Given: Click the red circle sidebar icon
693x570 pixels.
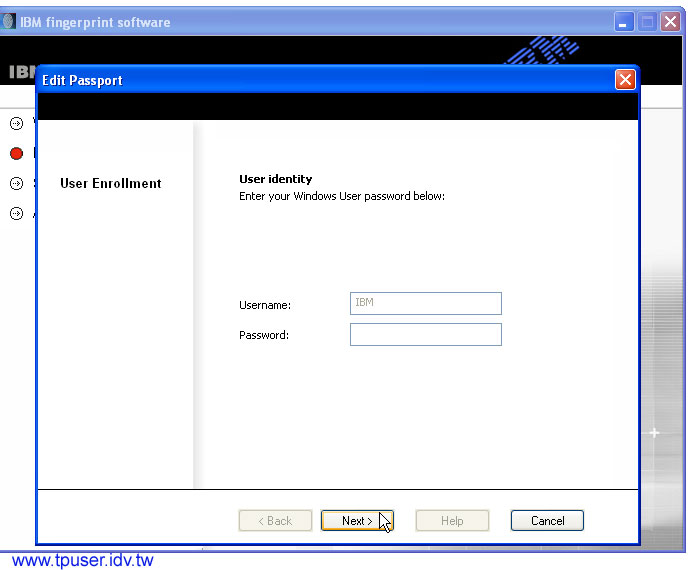Looking at the screenshot, I should click(16, 153).
